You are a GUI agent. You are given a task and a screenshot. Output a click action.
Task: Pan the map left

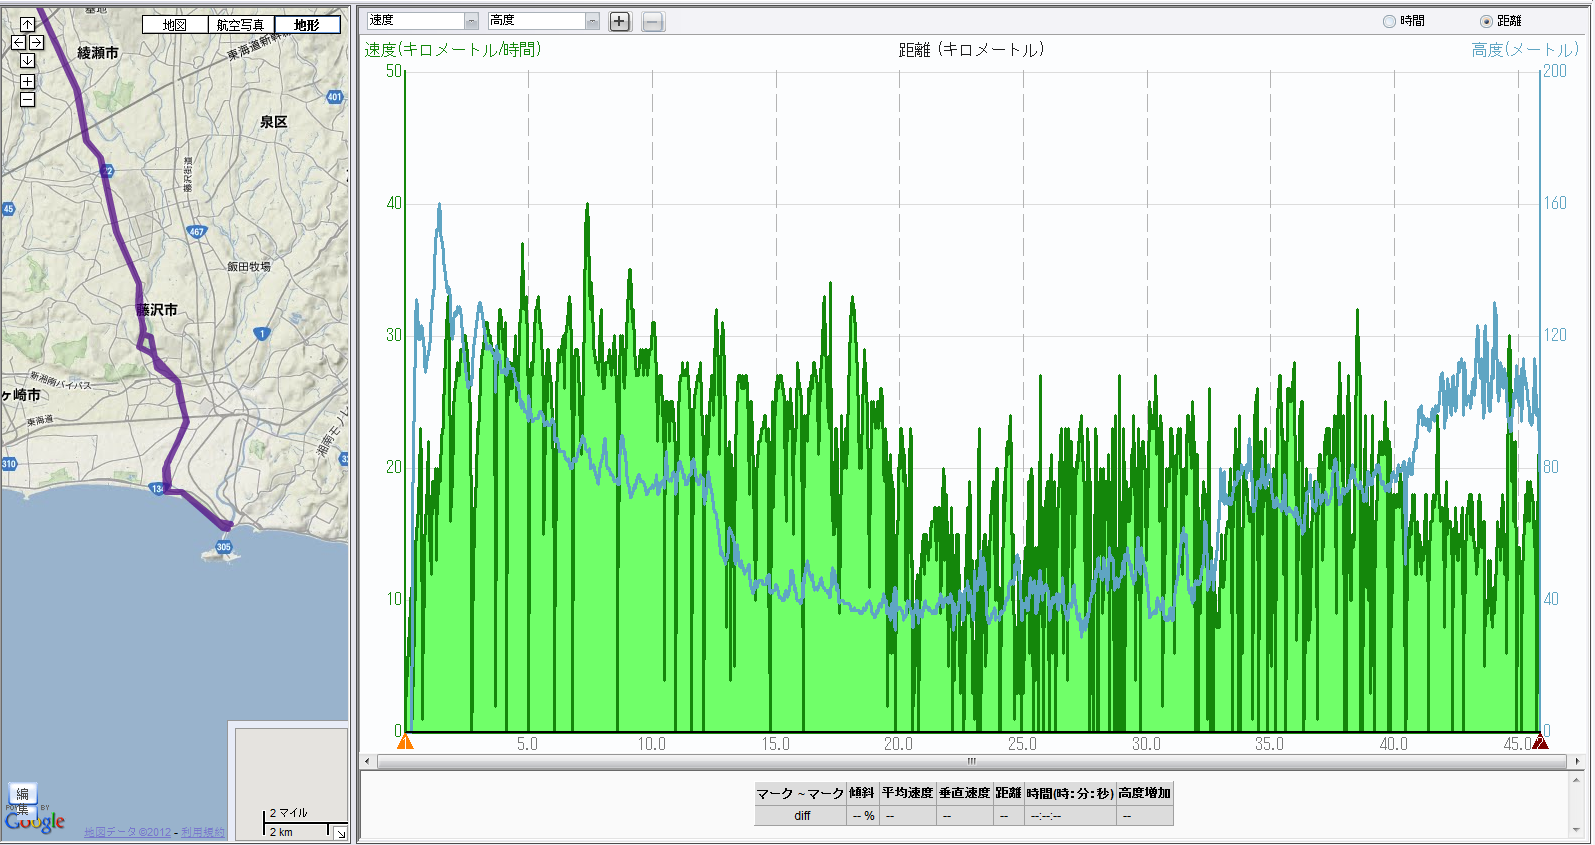coord(18,43)
